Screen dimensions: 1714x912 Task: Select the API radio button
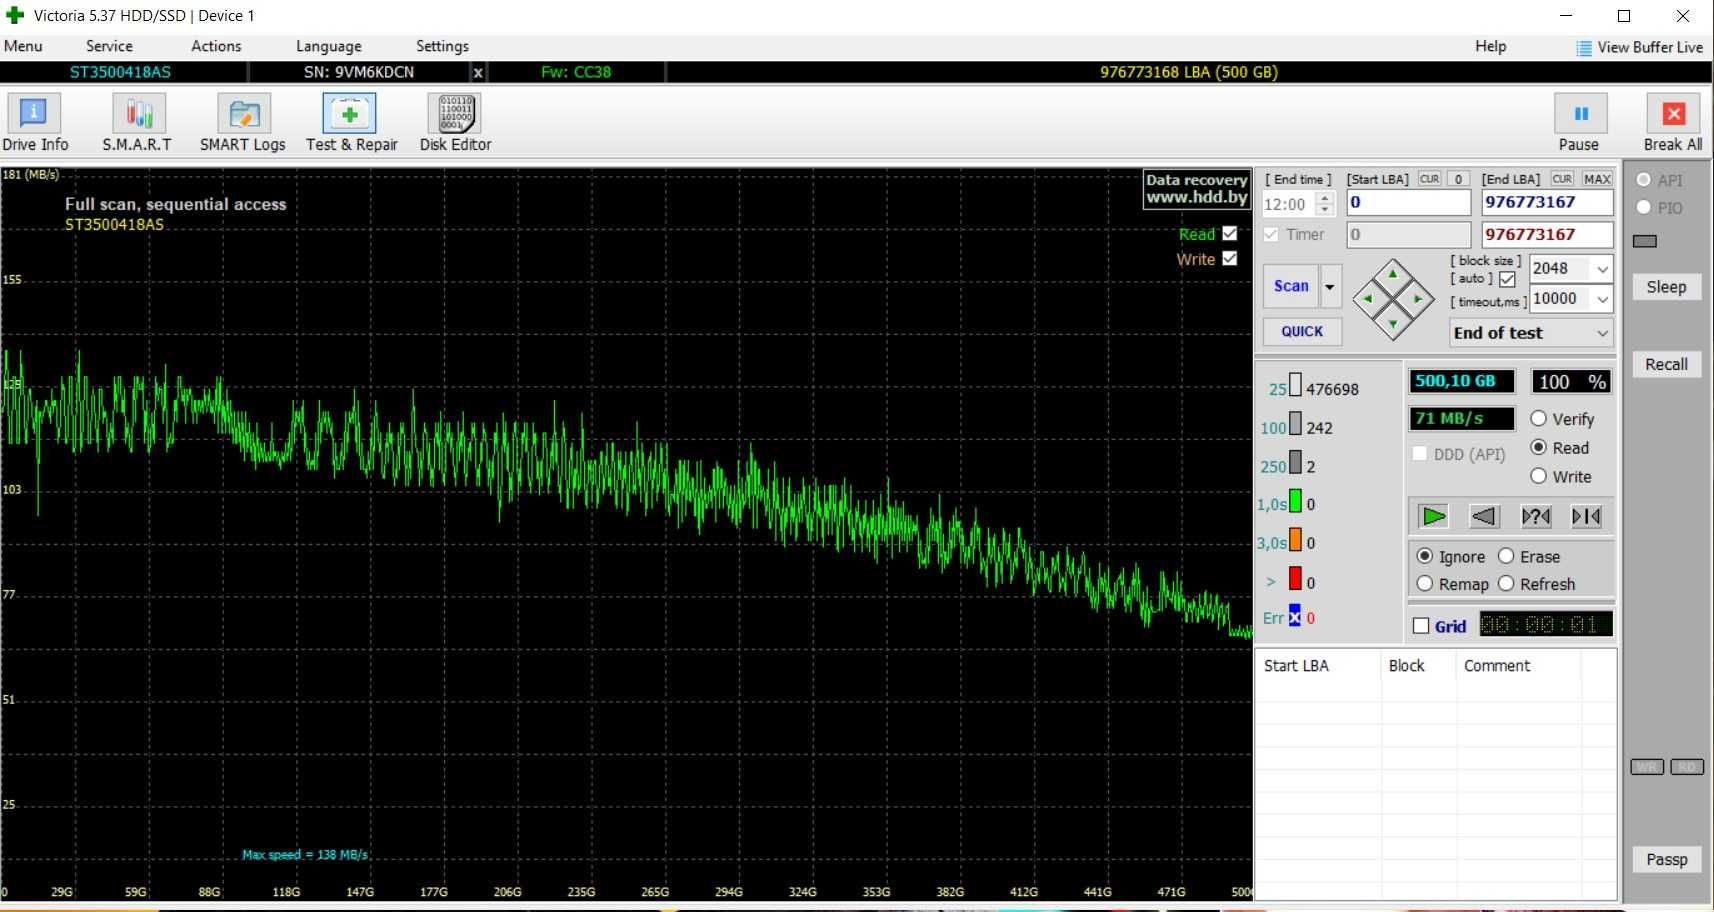1643,180
